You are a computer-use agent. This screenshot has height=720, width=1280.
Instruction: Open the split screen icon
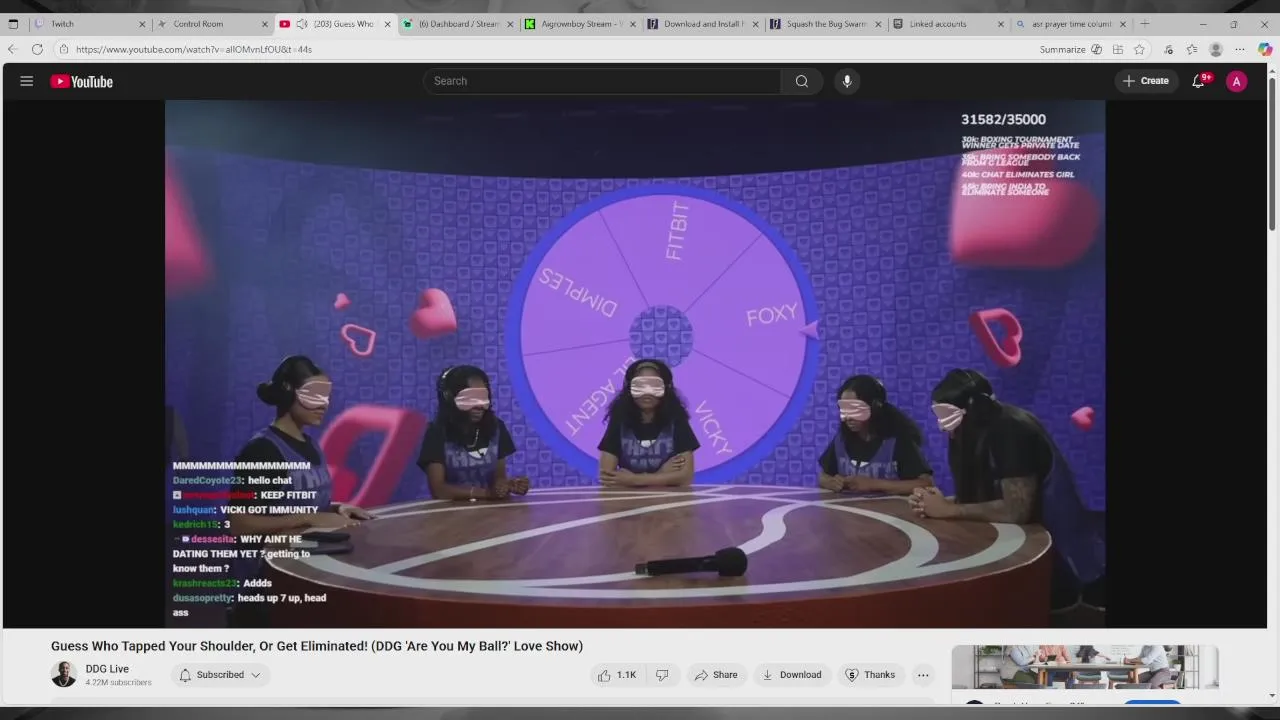pyautogui.click(x=1117, y=49)
